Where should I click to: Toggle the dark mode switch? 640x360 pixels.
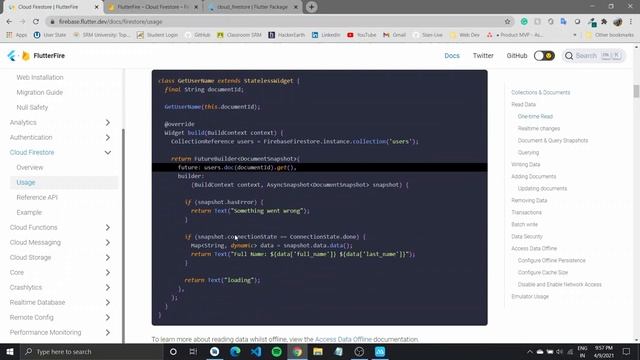(x=544, y=56)
